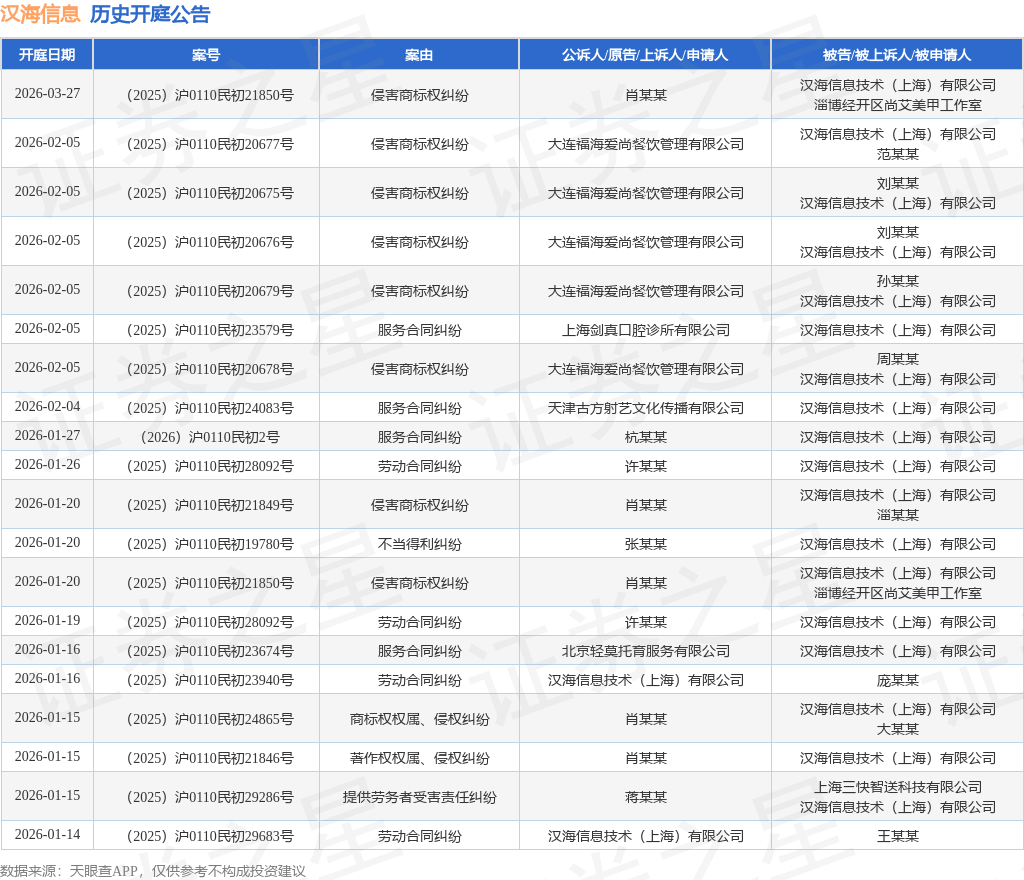Select the 公诉人/原告/上诉人/申请人 column header
The image size is (1024, 880).
645,55
